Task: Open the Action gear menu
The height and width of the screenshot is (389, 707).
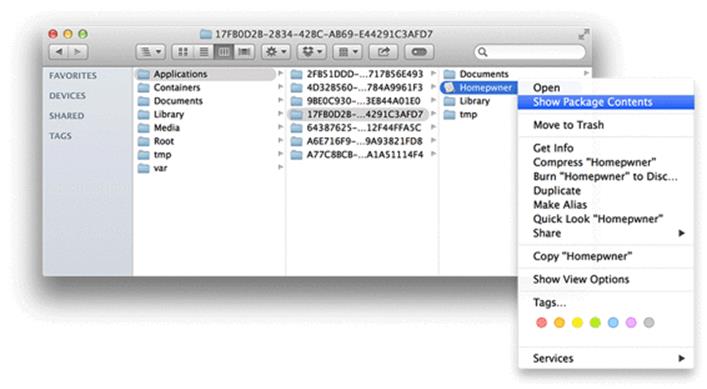Action: (276, 52)
